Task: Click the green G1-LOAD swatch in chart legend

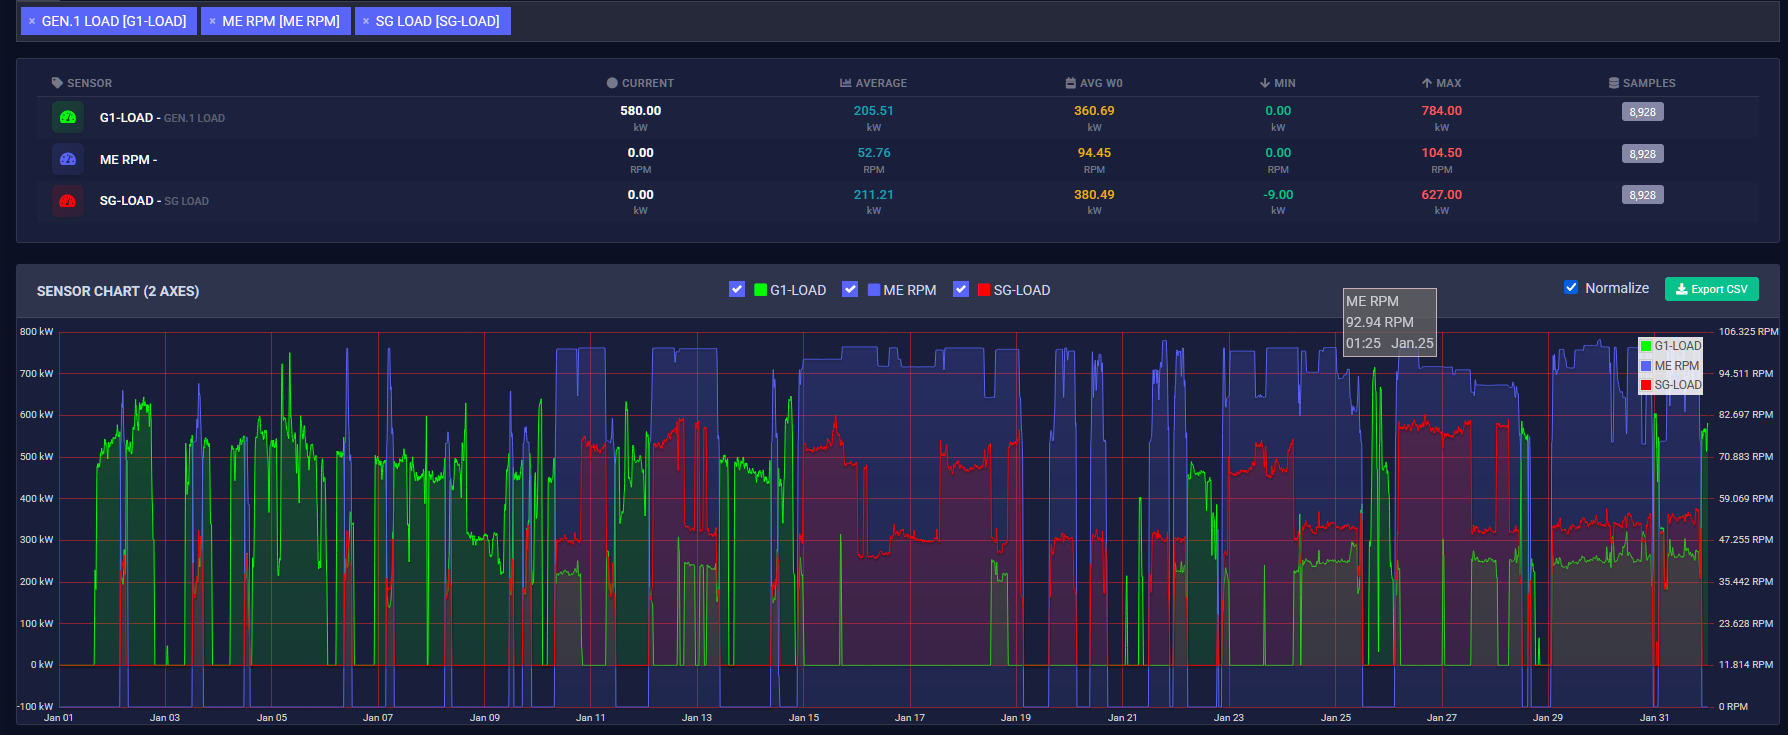Action: [x=1646, y=346]
